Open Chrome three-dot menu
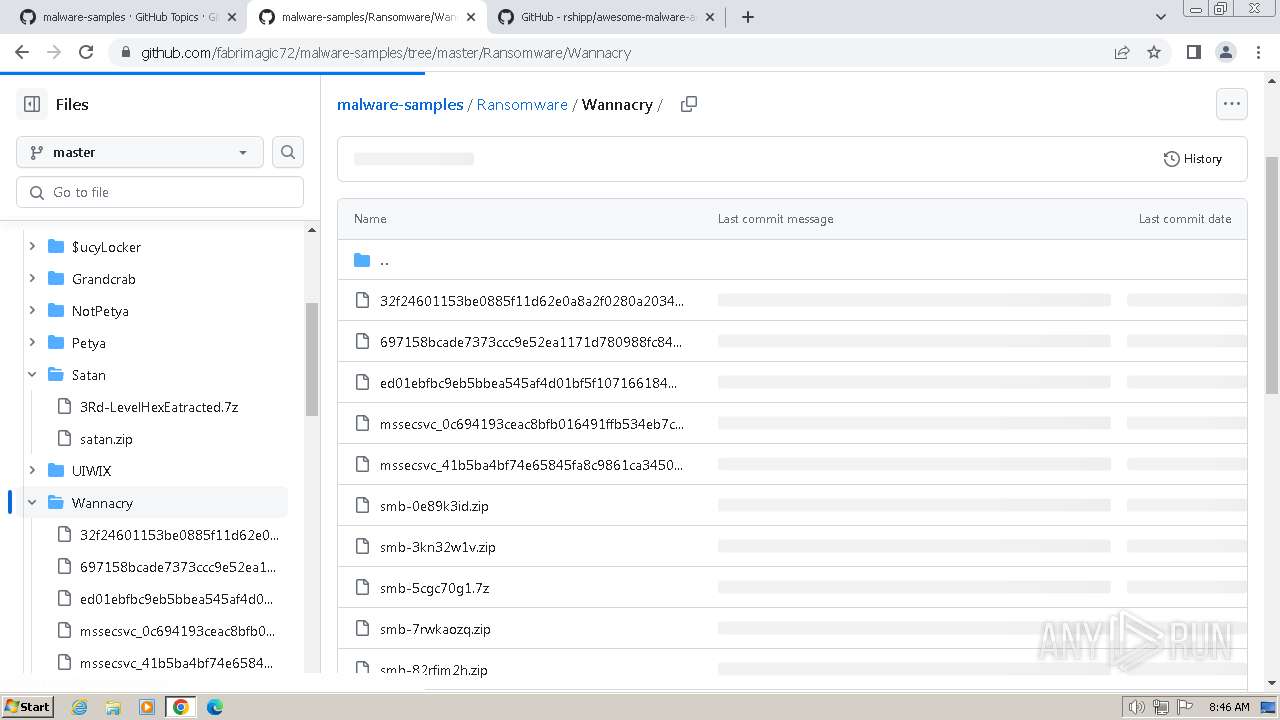Image resolution: width=1280 pixels, height=720 pixels. tap(1257, 52)
